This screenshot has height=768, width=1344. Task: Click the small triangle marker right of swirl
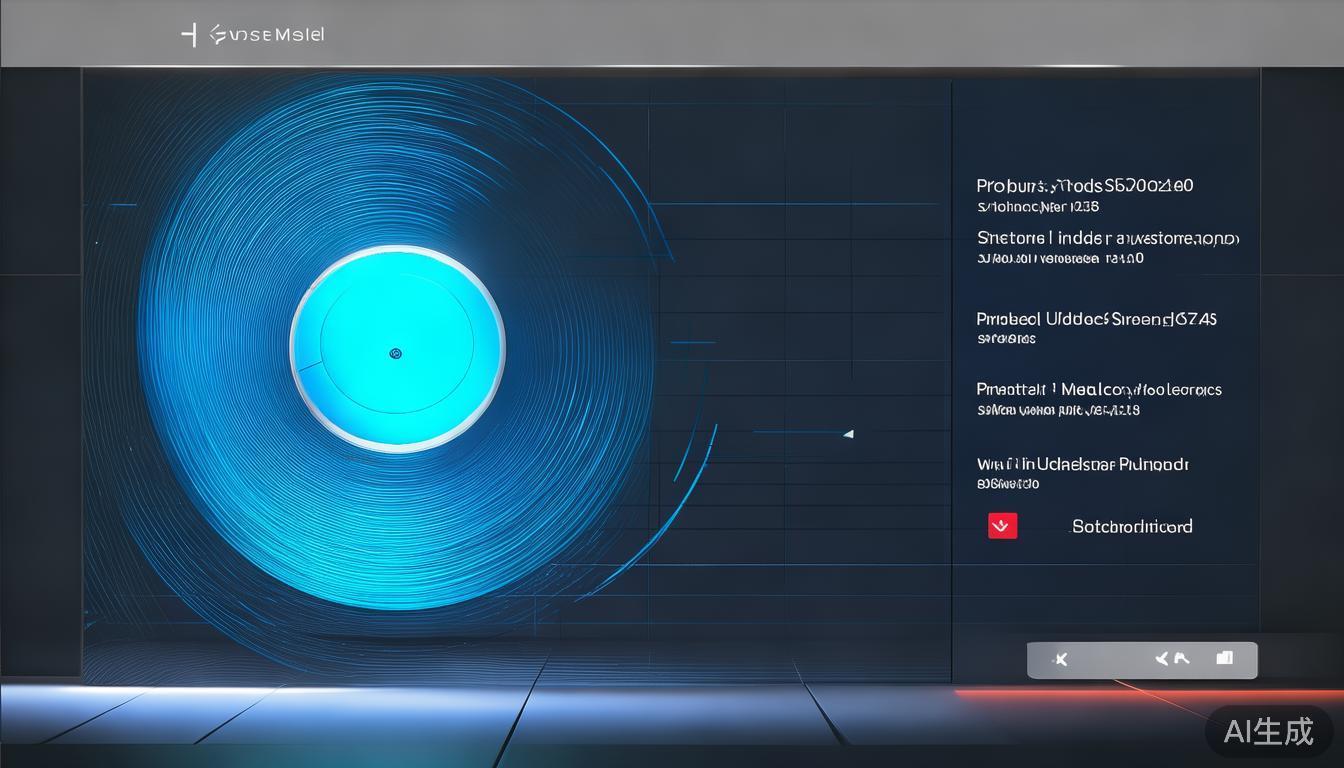point(848,434)
